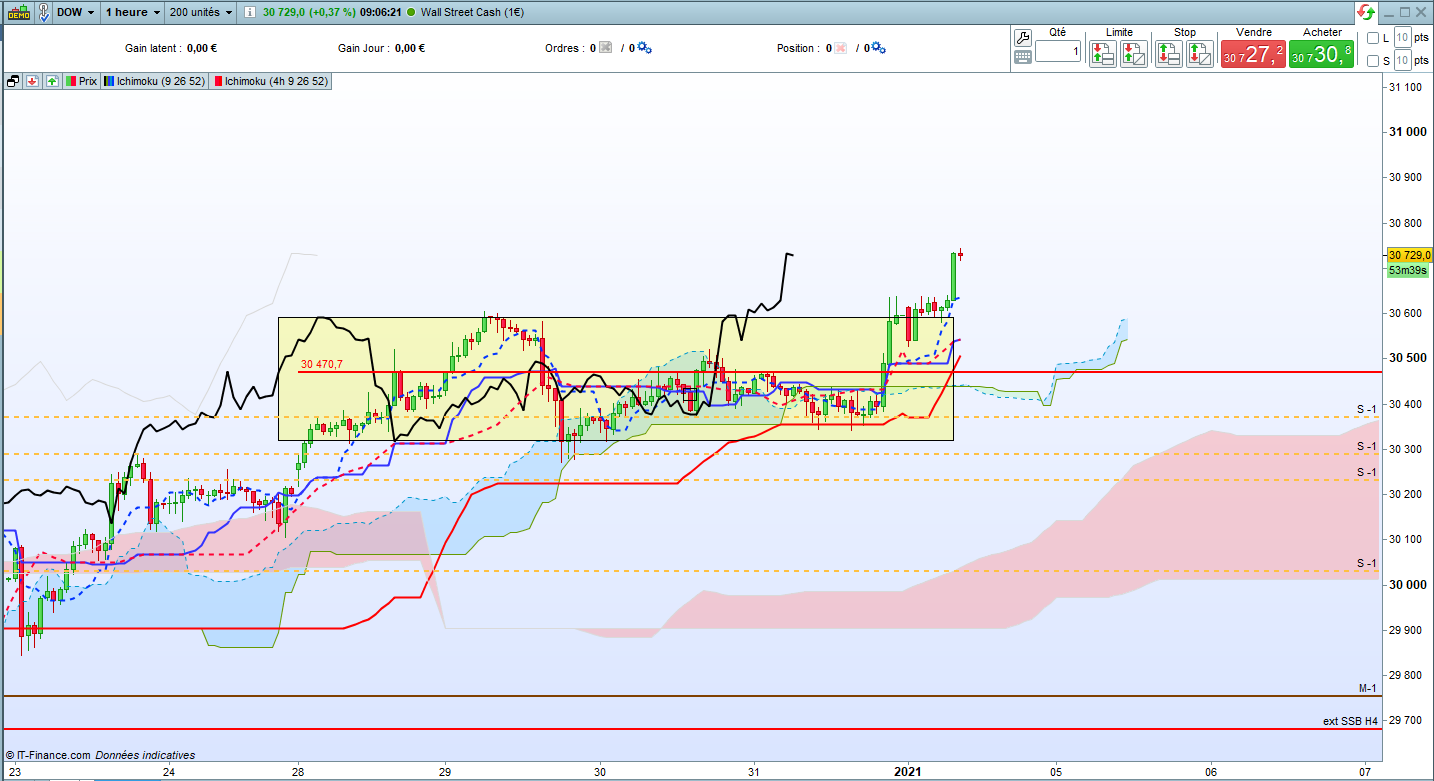Click the pin/link chart icon beside DEMO
Screen dimensions: 1434x781
tap(42, 13)
